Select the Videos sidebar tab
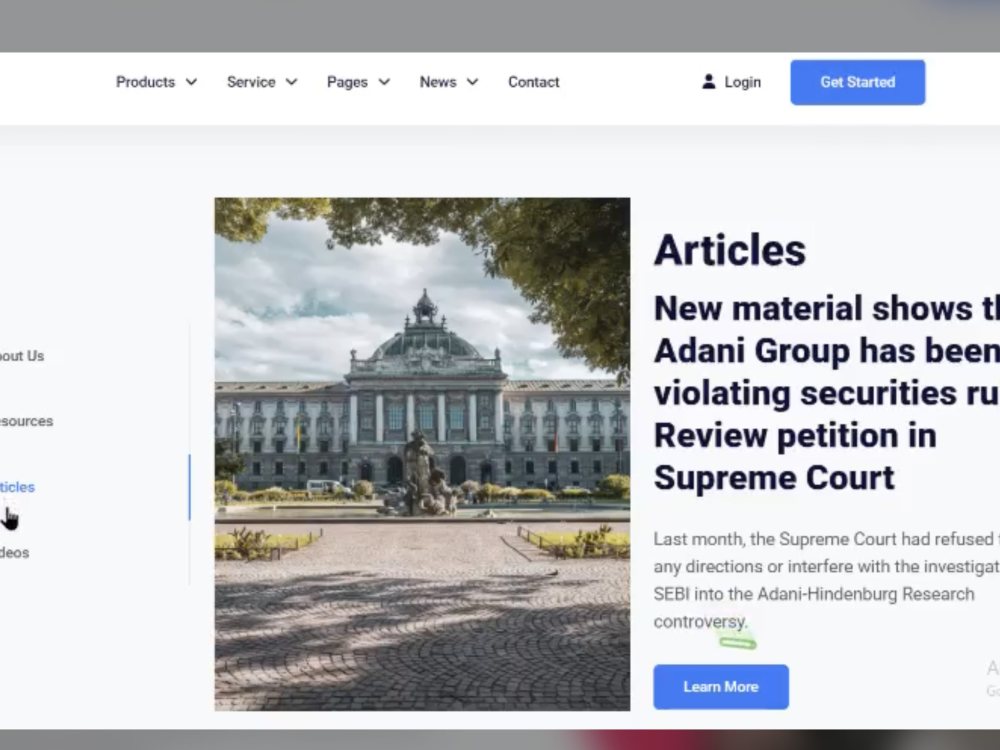 15,553
